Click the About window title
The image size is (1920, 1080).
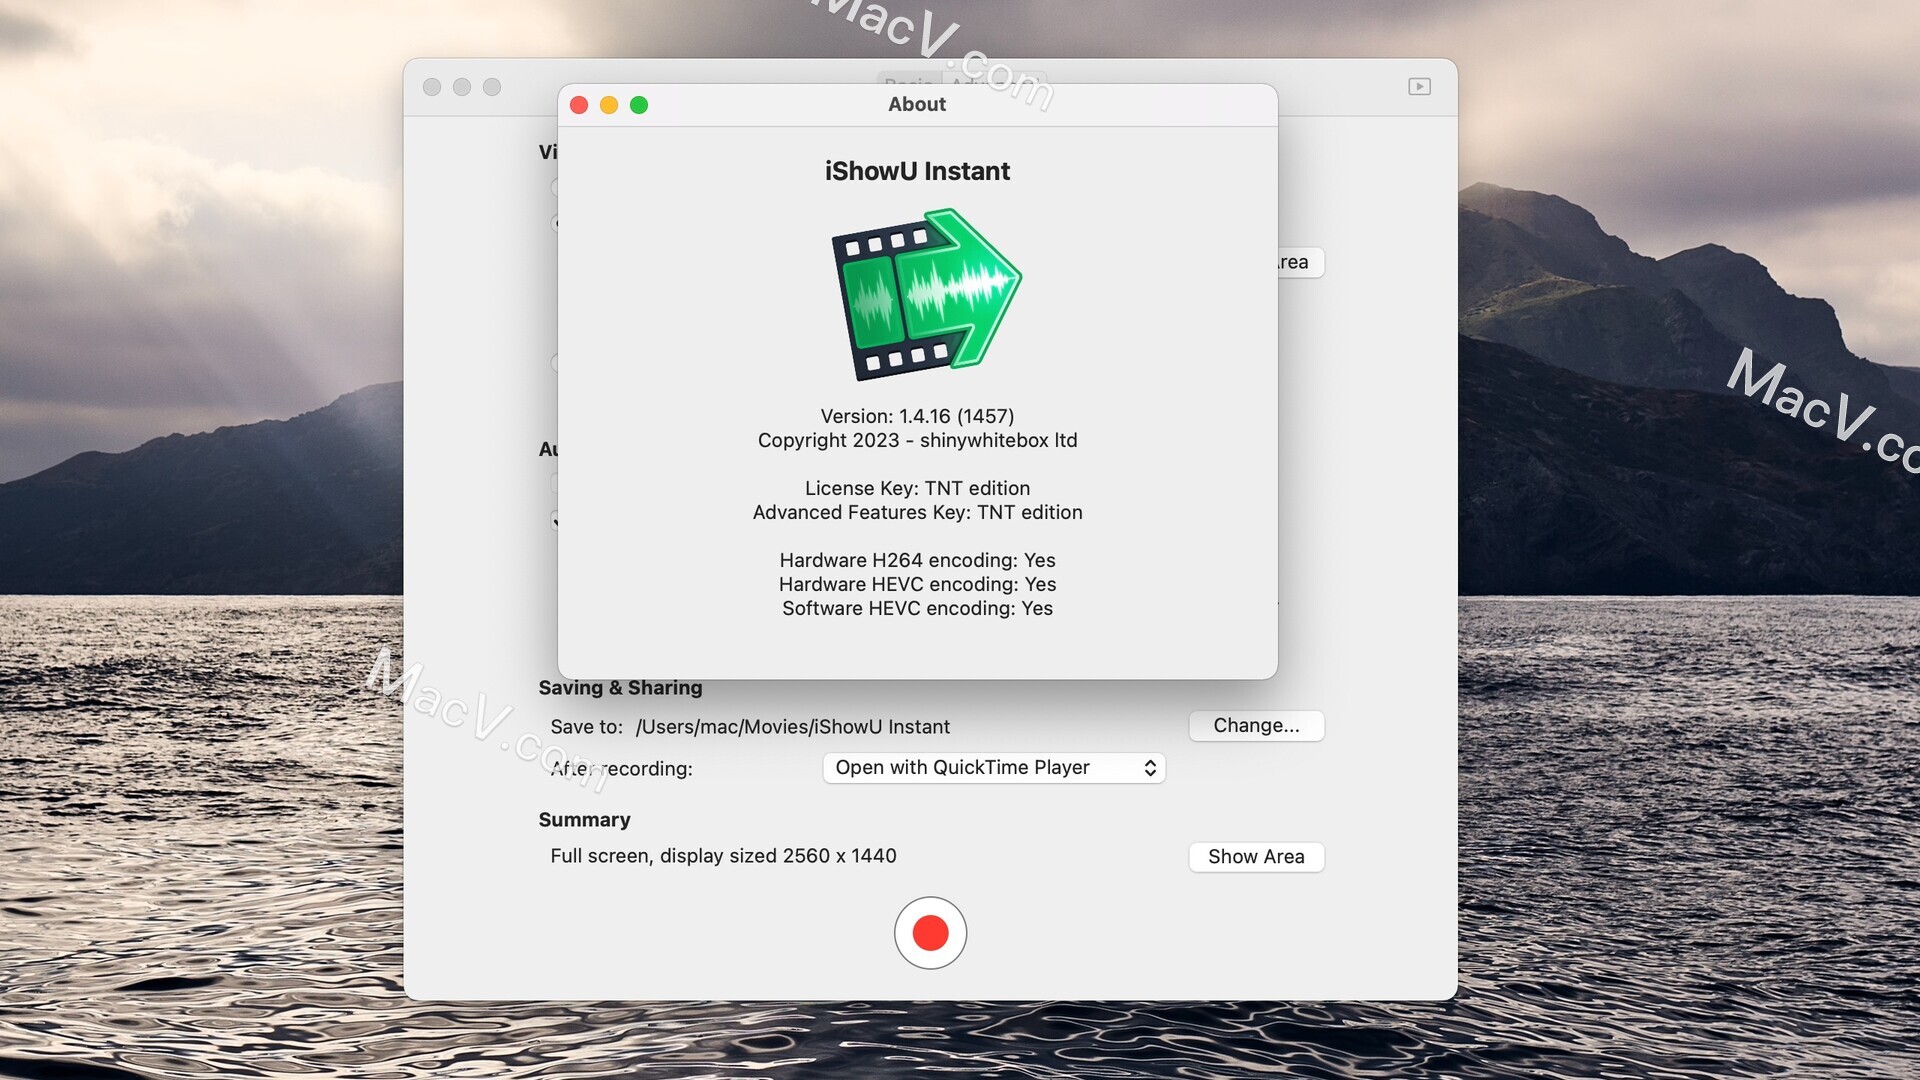click(917, 104)
